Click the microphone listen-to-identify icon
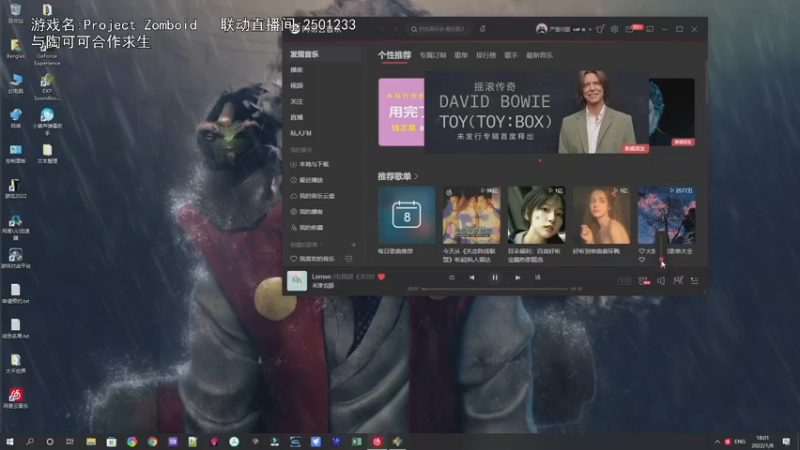The width and height of the screenshot is (800, 450). pos(483,29)
